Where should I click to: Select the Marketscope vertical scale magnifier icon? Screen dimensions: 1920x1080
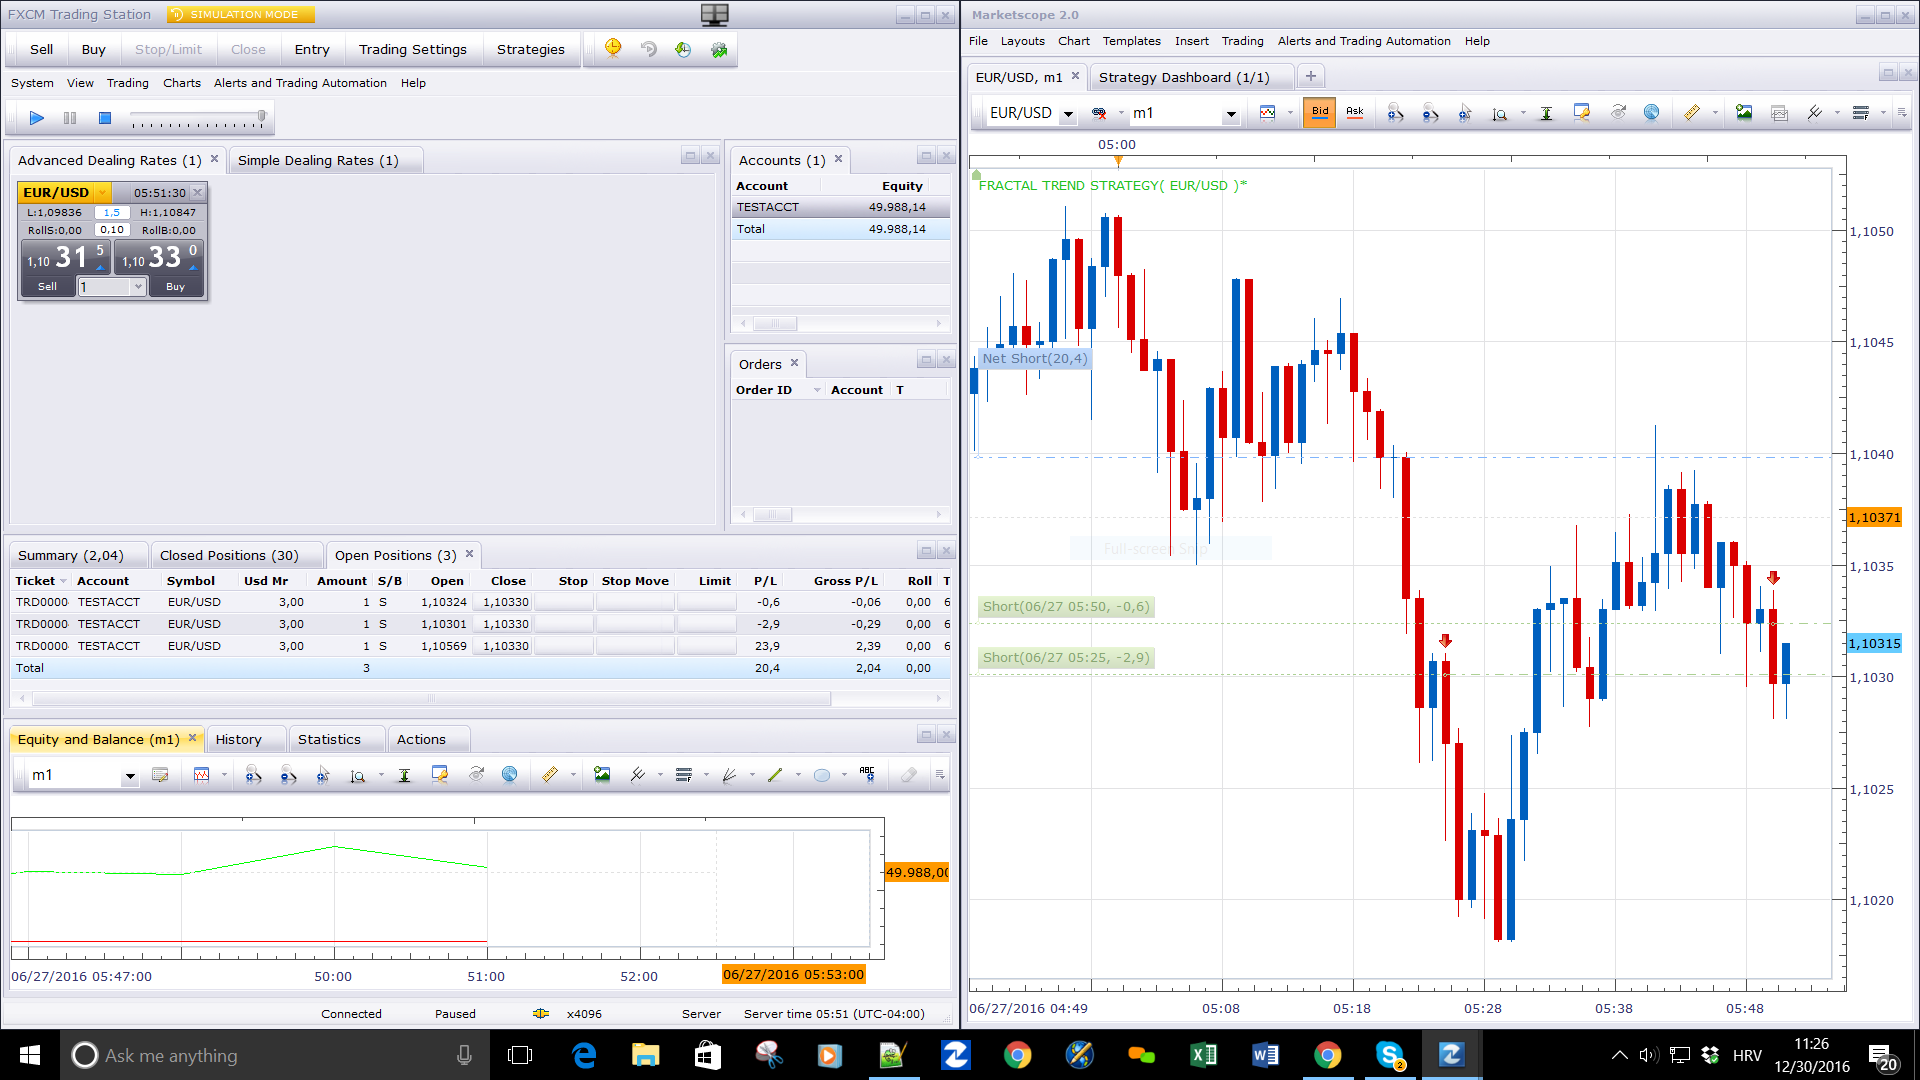click(1499, 113)
